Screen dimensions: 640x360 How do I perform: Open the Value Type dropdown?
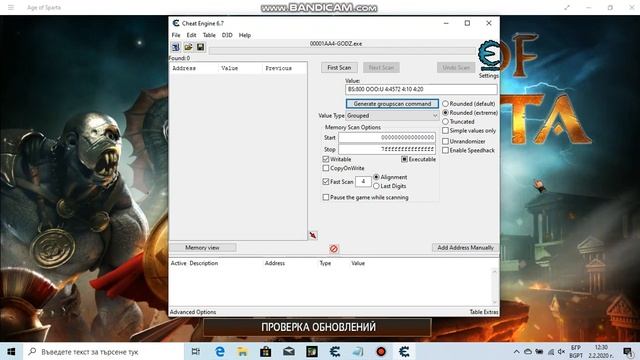(x=392, y=116)
